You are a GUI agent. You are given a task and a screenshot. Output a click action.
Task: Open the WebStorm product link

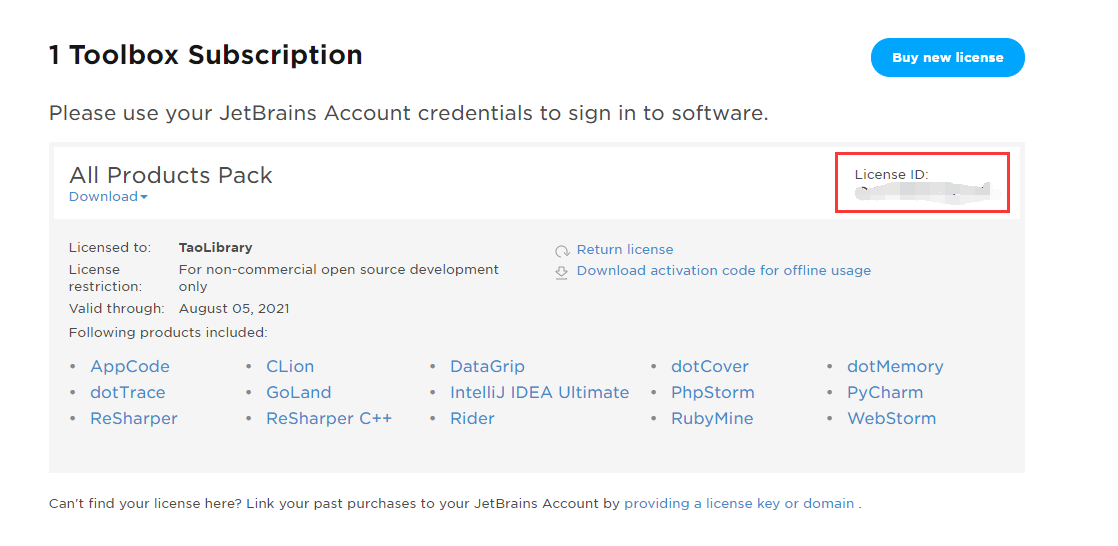[891, 418]
